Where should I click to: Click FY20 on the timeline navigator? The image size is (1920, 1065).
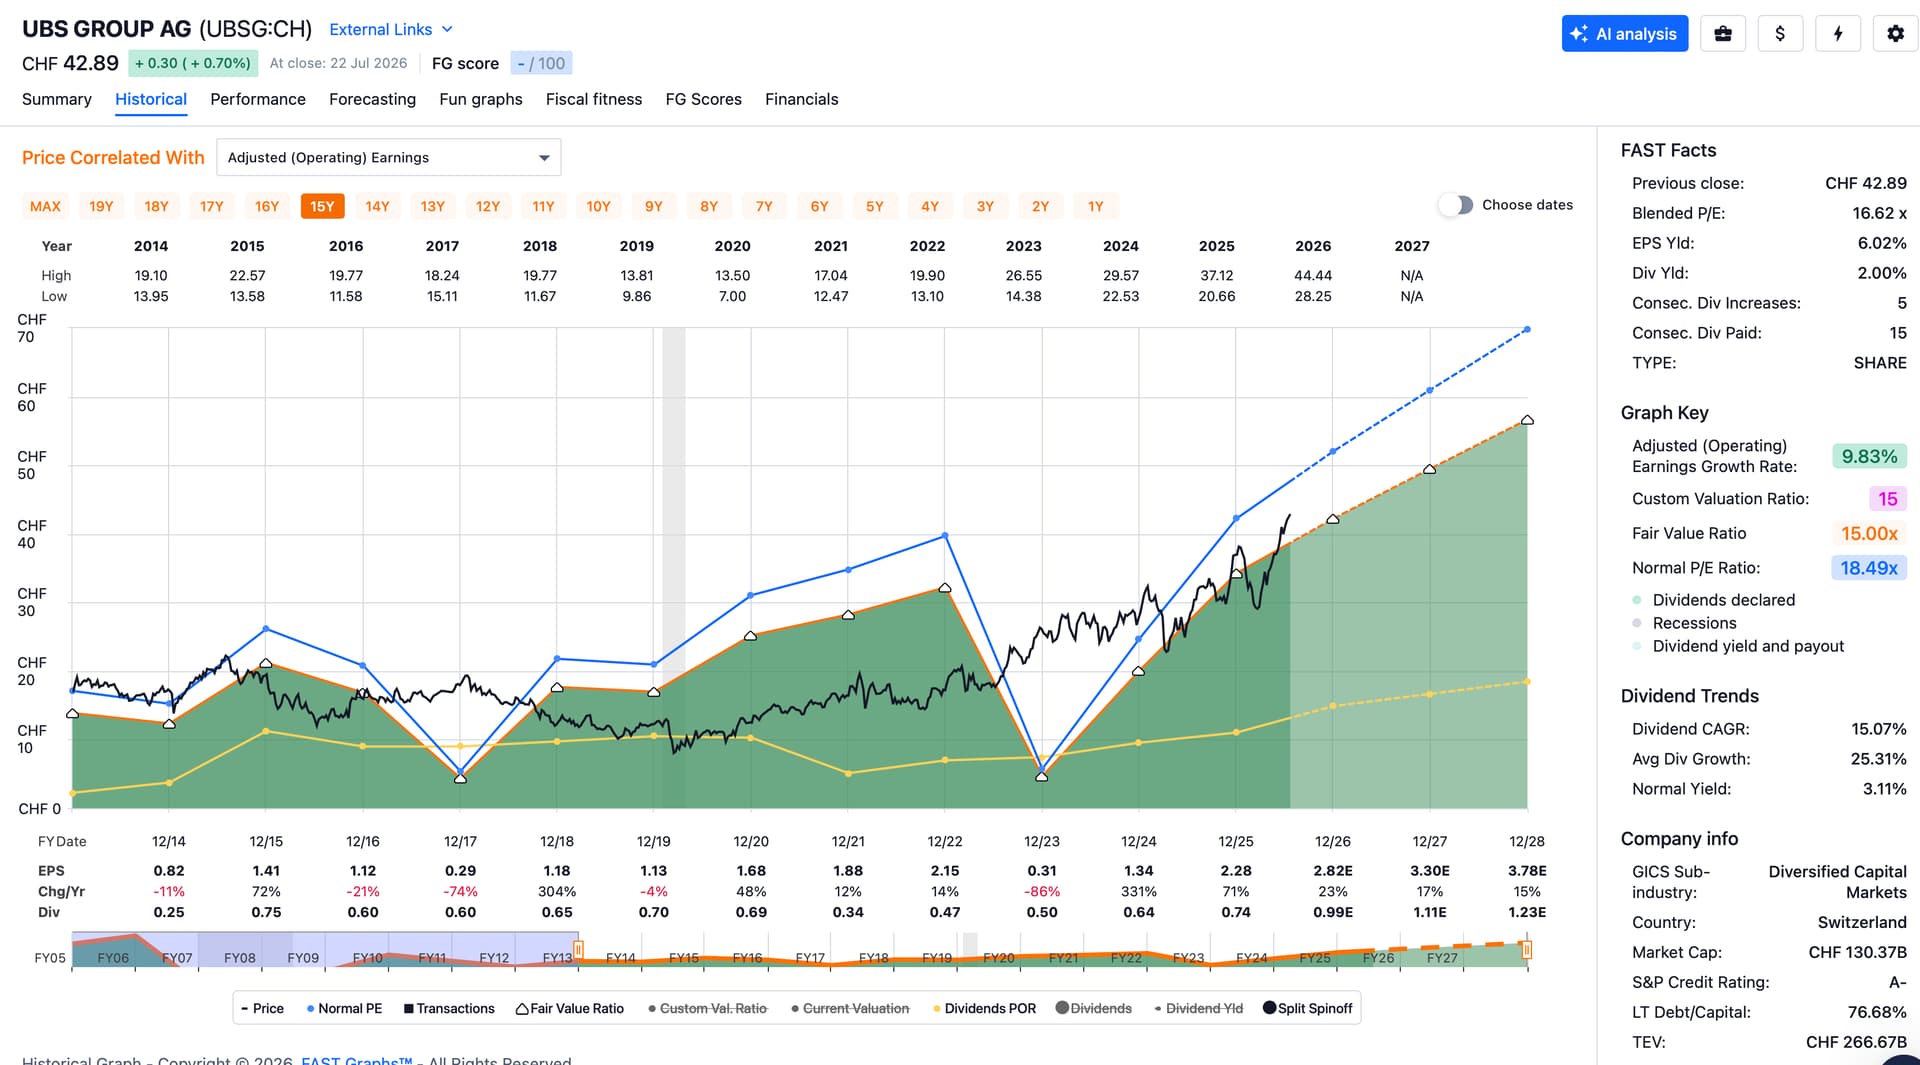point(999,958)
